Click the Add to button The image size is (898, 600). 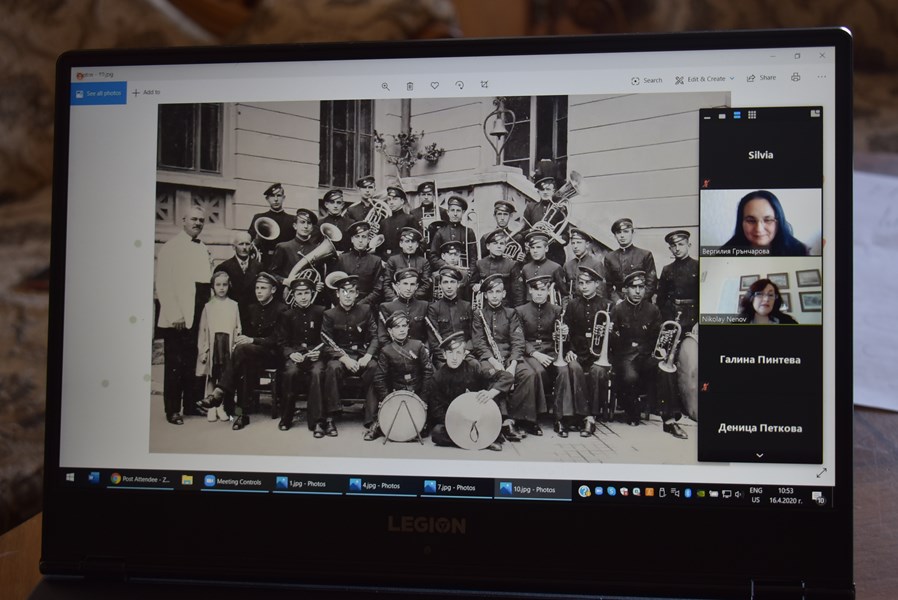point(146,92)
